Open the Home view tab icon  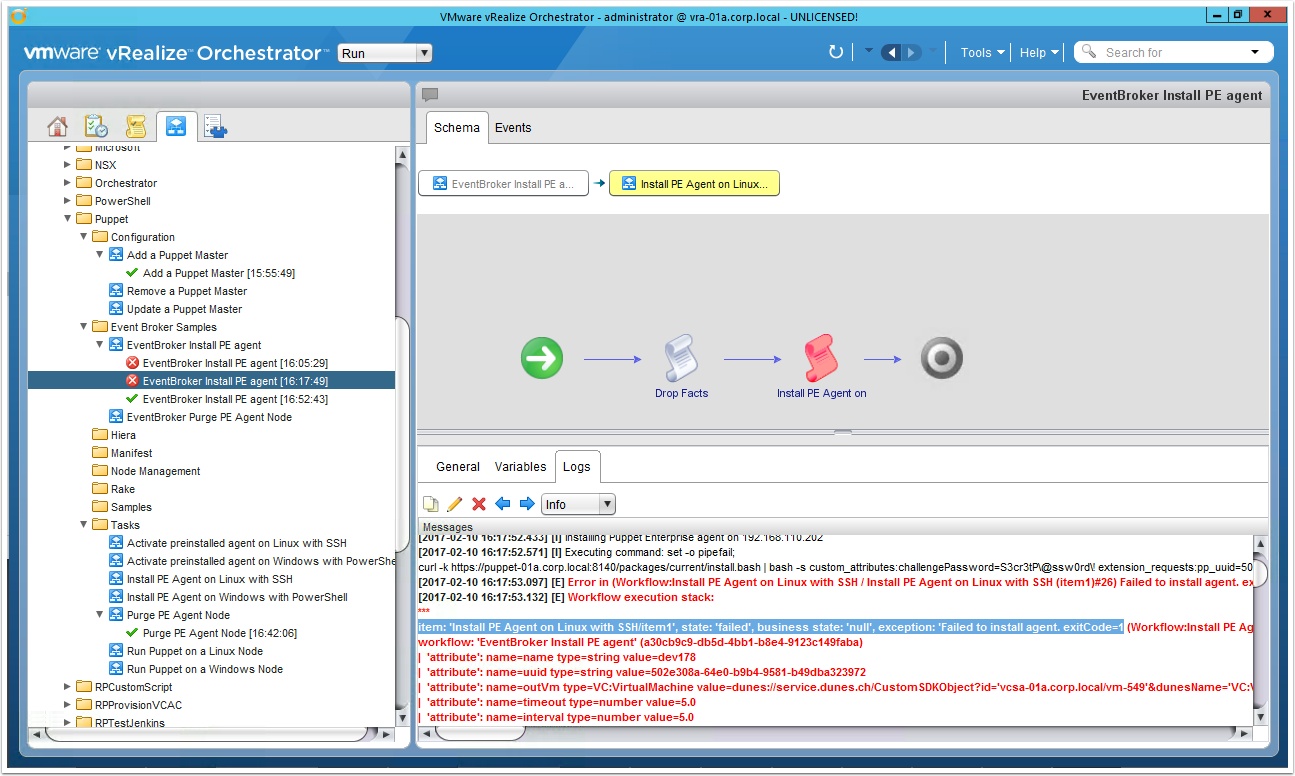coord(57,126)
